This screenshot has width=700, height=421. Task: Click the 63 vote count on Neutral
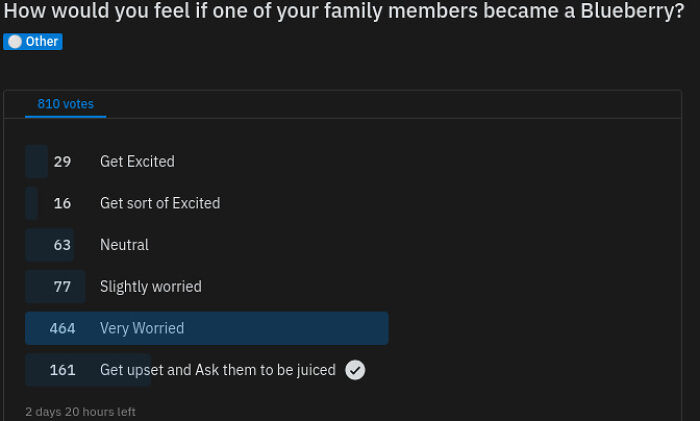(x=62, y=245)
